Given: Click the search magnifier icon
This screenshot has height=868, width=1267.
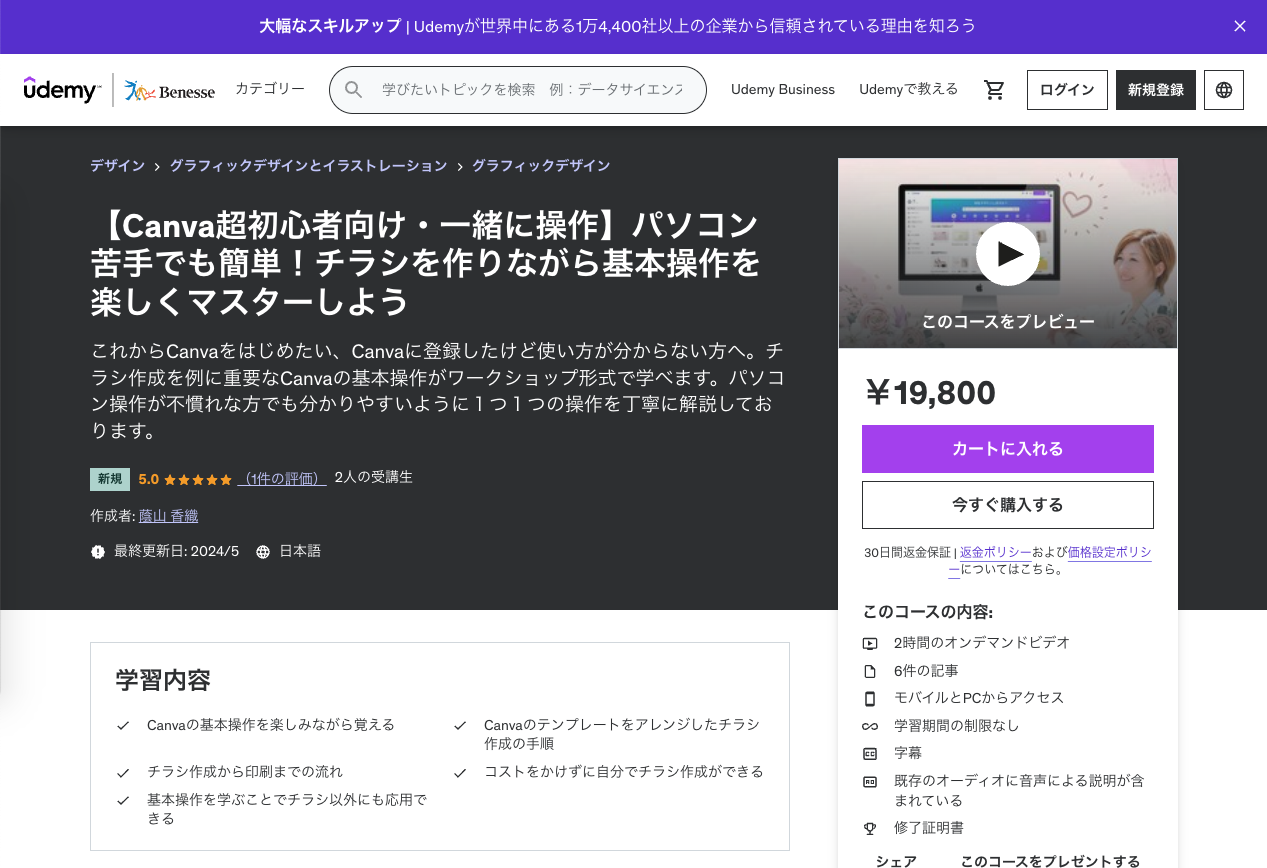Looking at the screenshot, I should 353,89.
